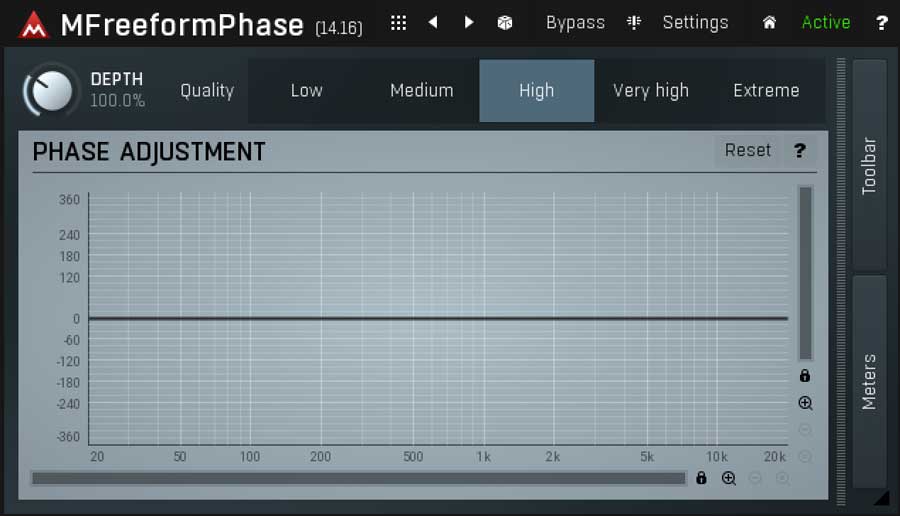Select Low quality

click(307, 91)
